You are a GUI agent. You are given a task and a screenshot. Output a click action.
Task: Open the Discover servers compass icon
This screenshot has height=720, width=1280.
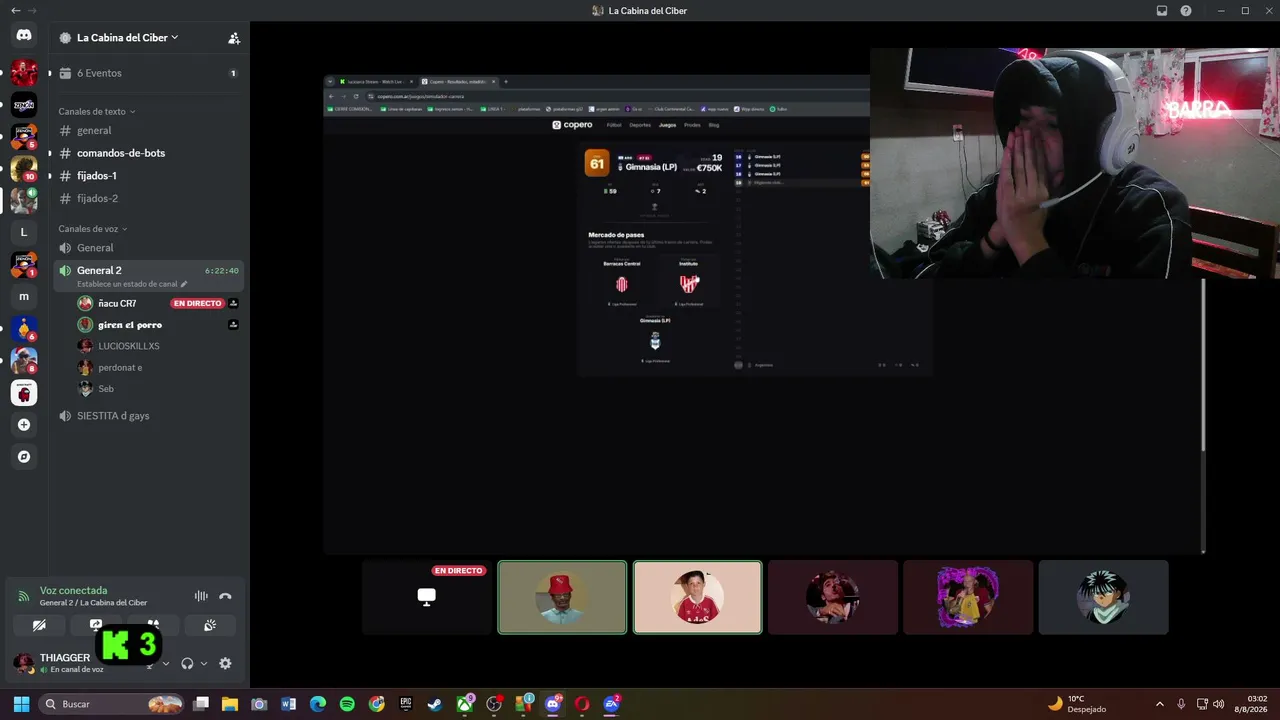pyautogui.click(x=24, y=457)
